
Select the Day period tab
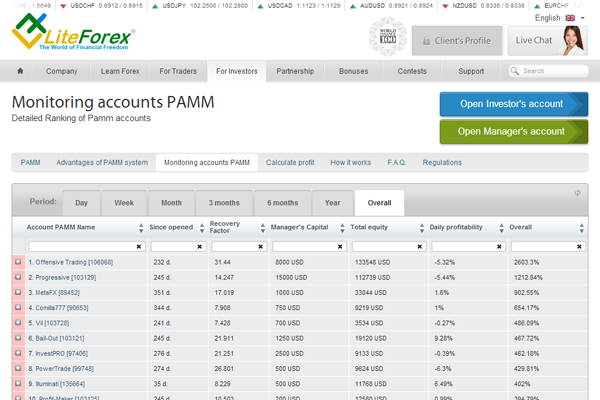81,203
